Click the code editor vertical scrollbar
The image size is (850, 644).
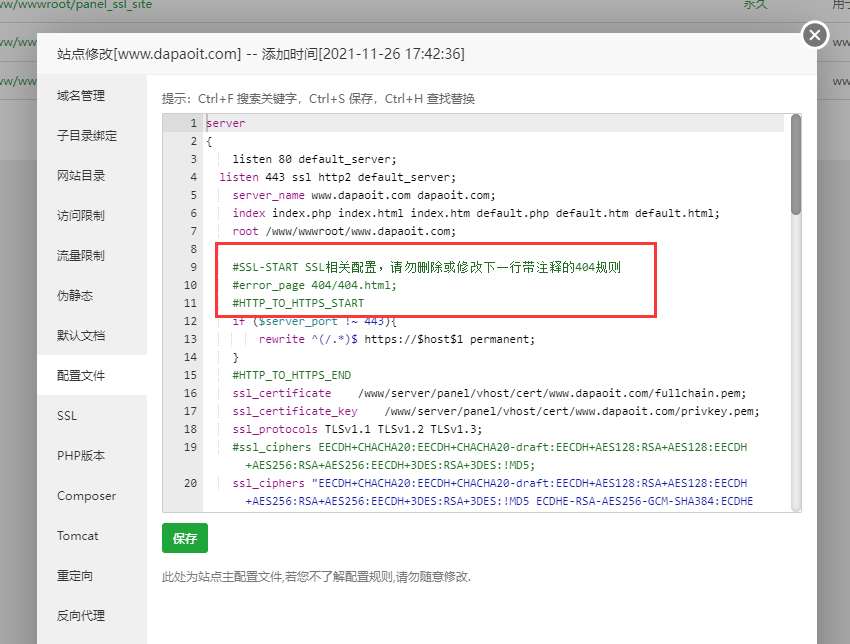tap(796, 164)
